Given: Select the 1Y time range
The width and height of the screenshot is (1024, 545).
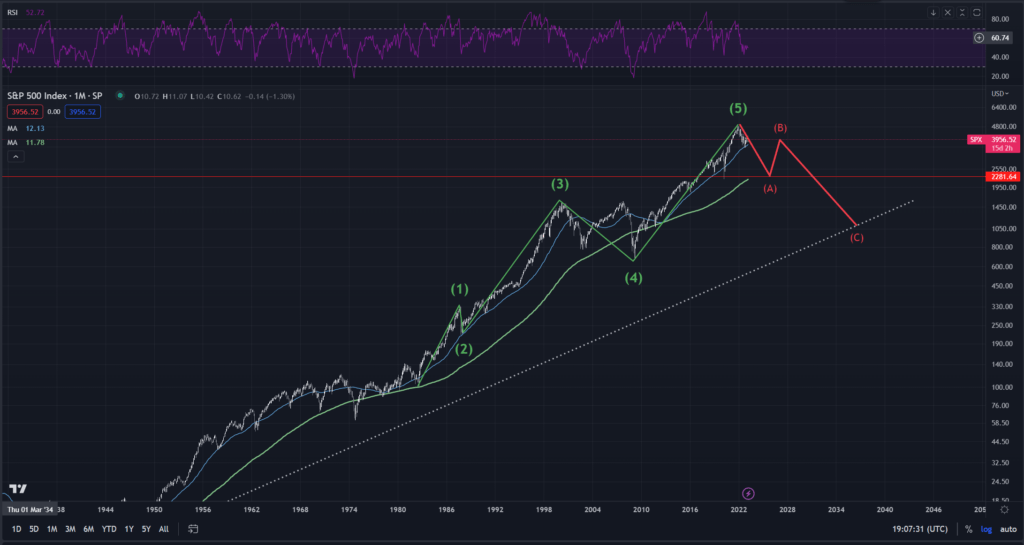Looking at the screenshot, I should click(x=129, y=529).
